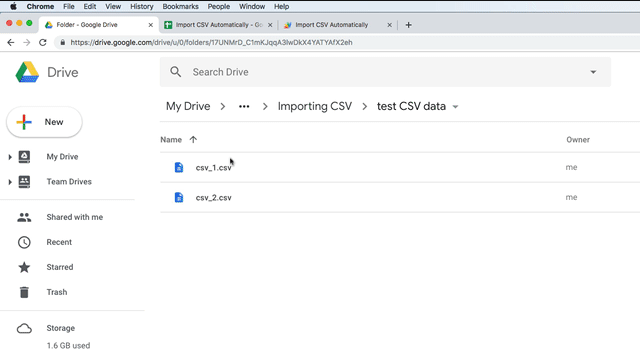This screenshot has height=360, width=640.
Task: Open search options dropdown arrow
Action: pyautogui.click(x=593, y=72)
